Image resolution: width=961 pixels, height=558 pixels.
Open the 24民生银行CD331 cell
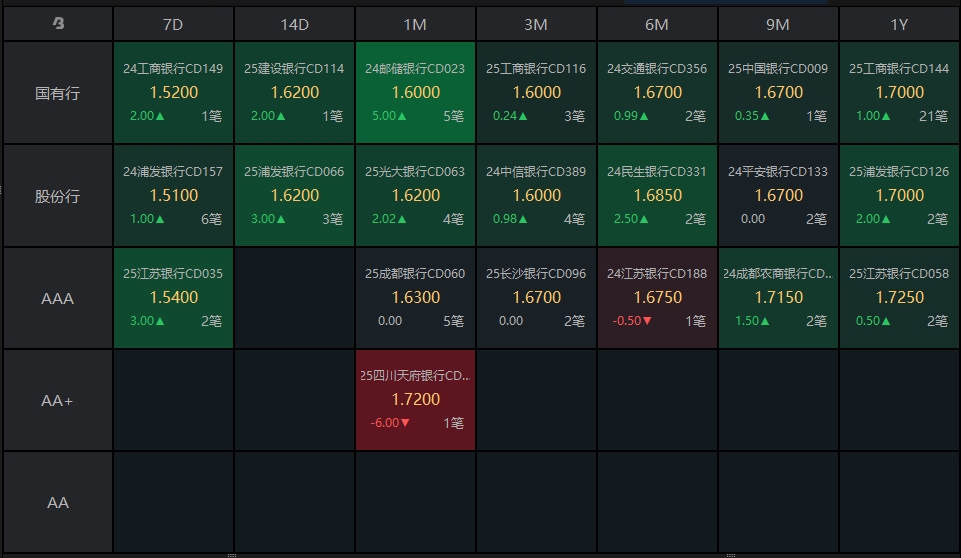pos(657,196)
